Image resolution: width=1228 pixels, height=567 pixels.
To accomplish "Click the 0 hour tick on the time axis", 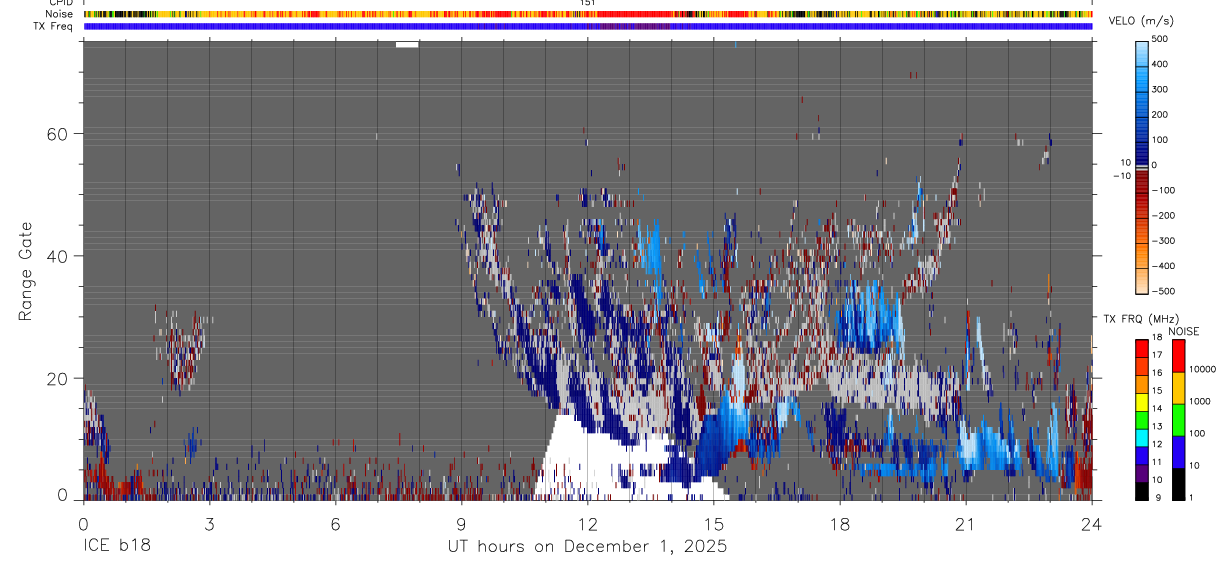I will [83, 522].
